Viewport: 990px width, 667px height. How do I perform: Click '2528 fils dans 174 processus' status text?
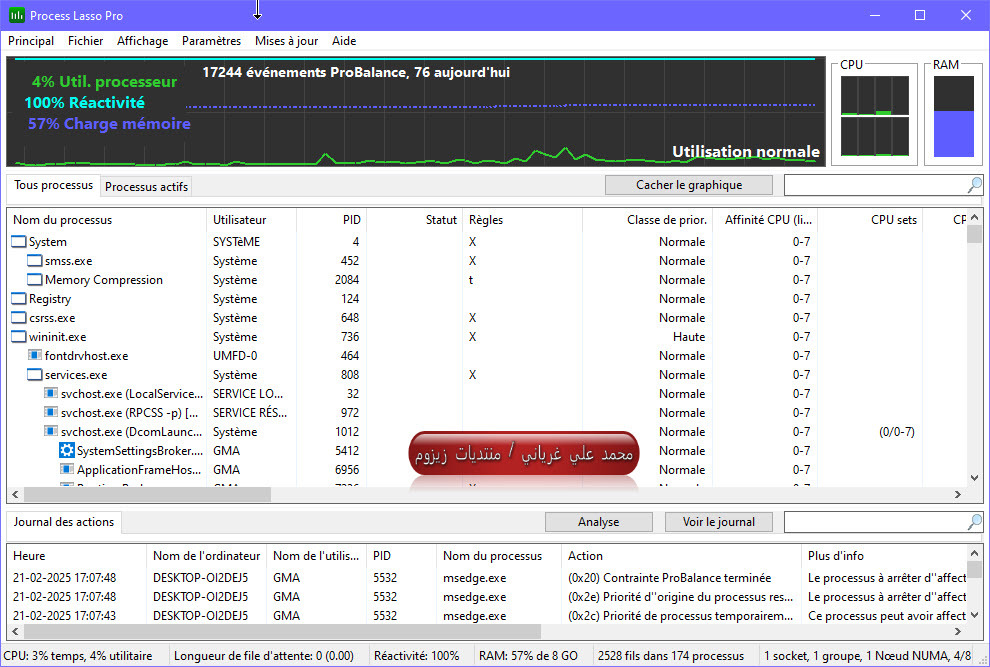coord(671,656)
